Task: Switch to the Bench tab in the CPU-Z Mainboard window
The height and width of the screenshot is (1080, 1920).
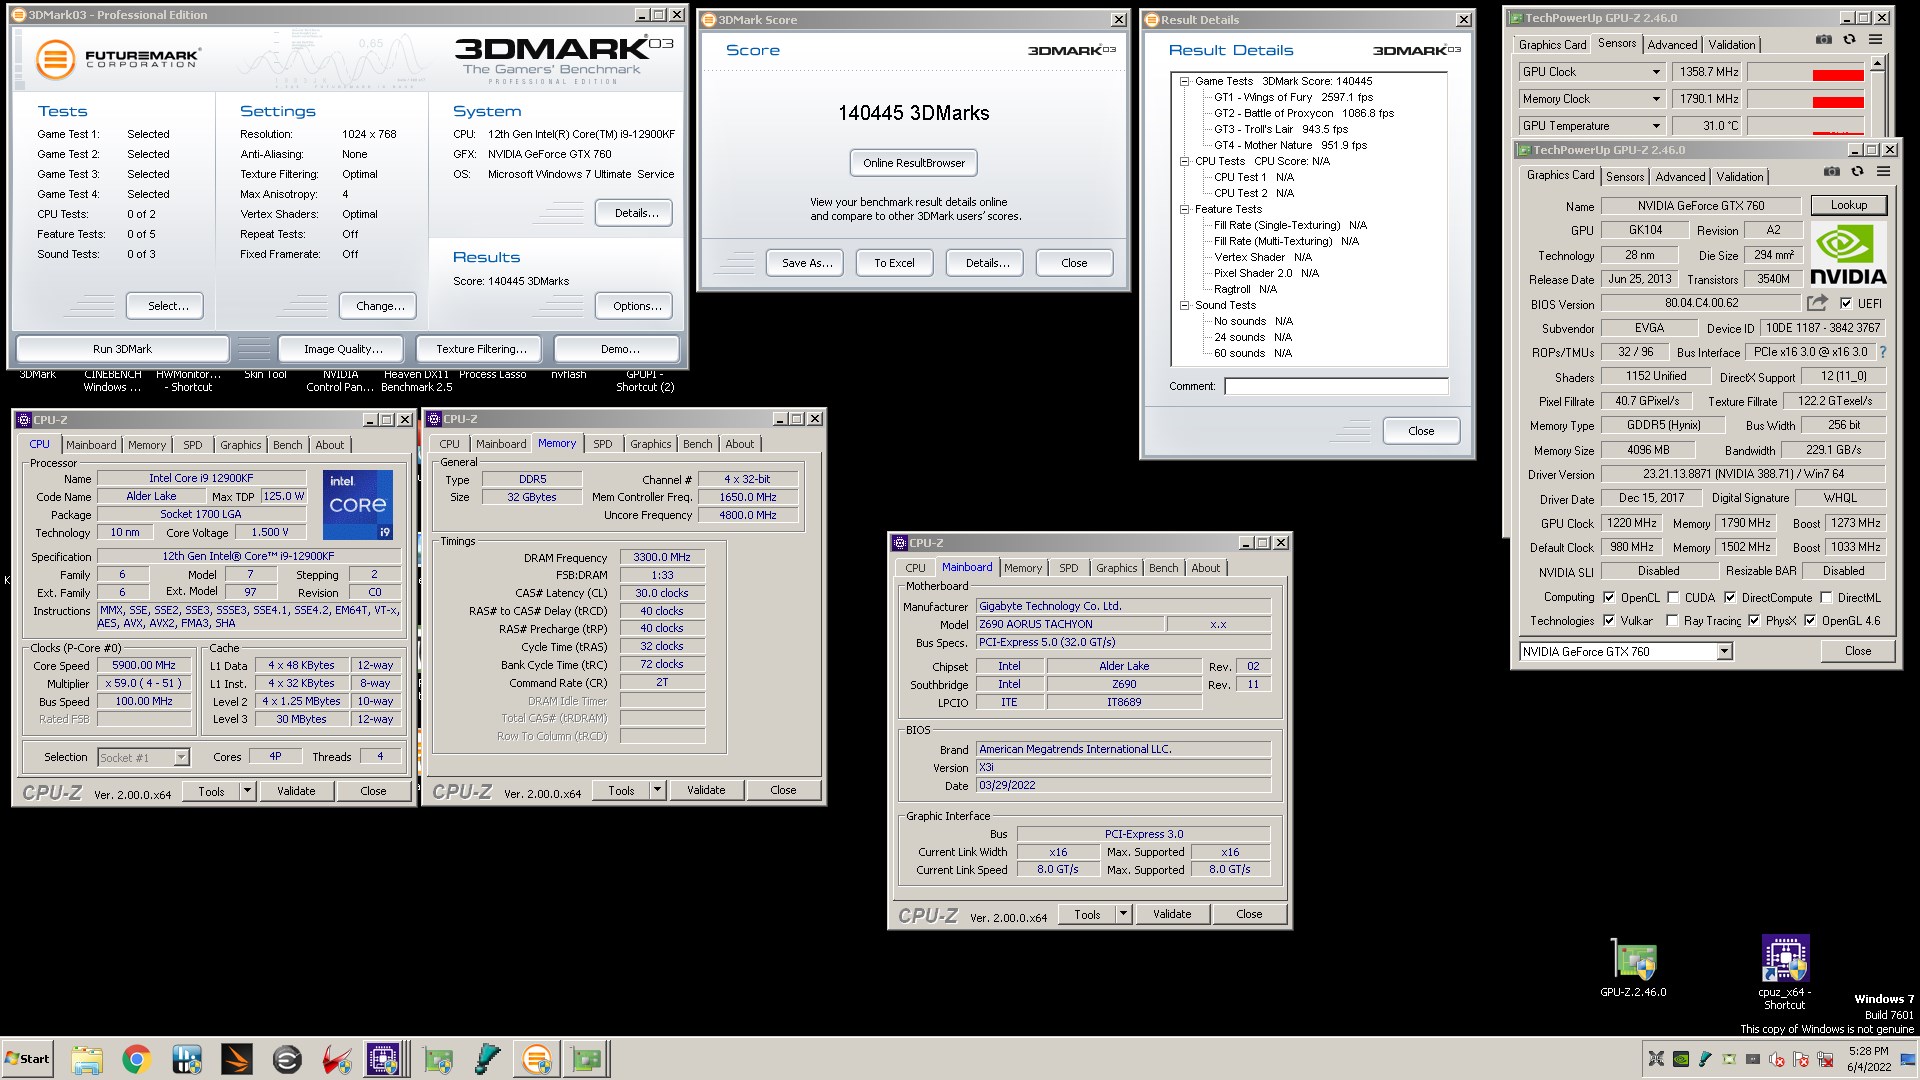Action: pyautogui.click(x=1163, y=568)
